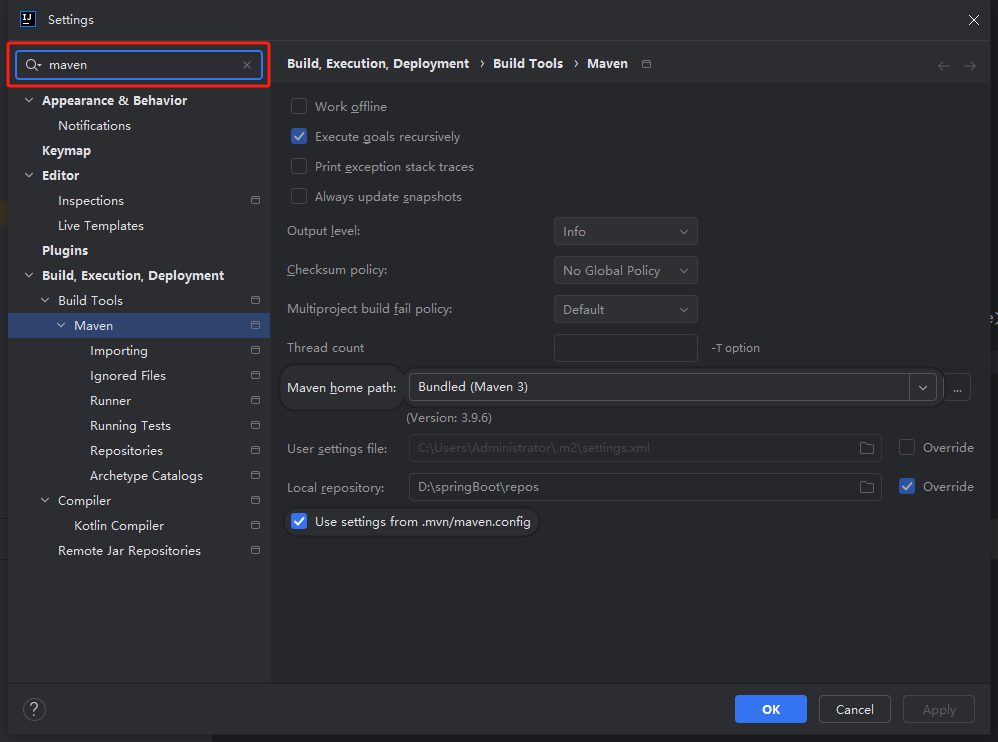This screenshot has height=742, width=998.
Task: Browse folder for Local repository
Action: click(866, 487)
